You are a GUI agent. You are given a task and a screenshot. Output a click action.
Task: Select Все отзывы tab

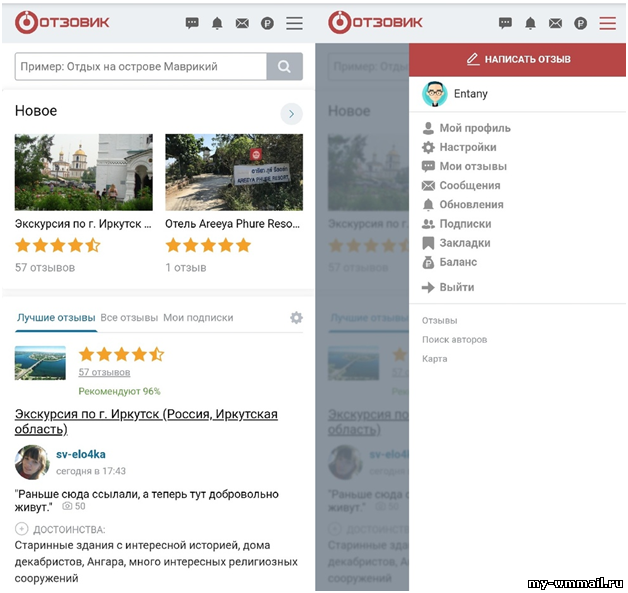point(129,318)
